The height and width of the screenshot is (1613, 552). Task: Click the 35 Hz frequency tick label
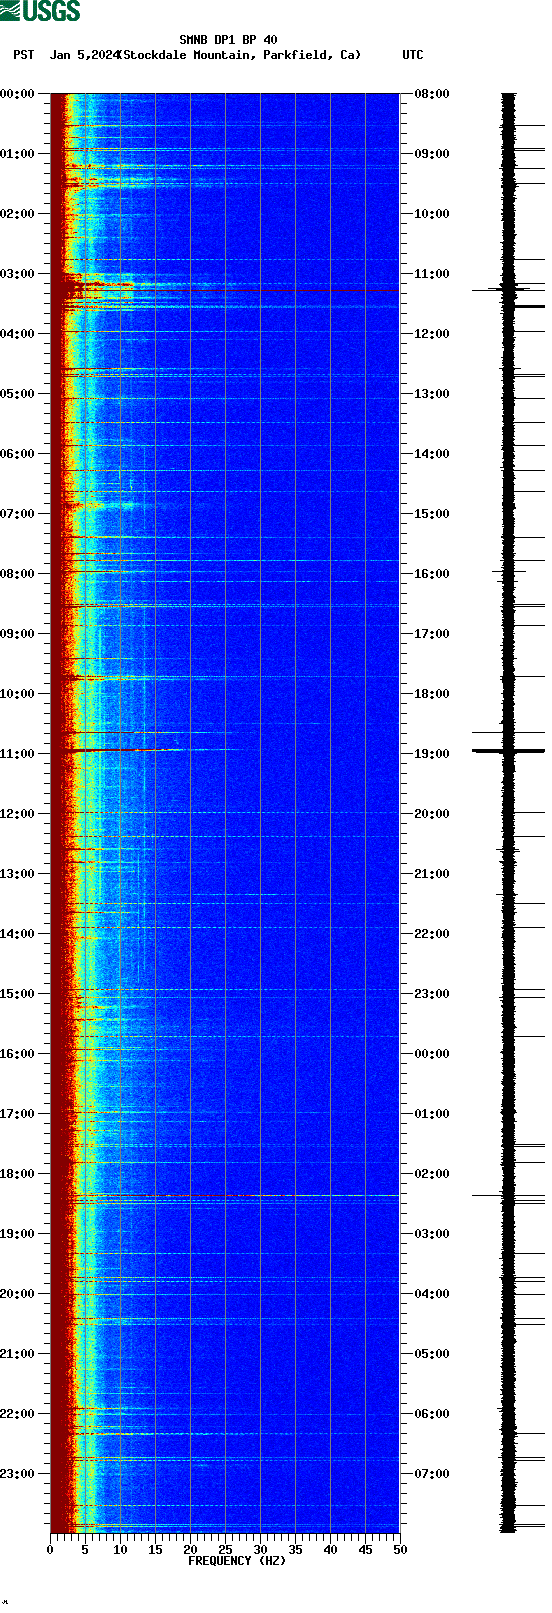point(295,1550)
